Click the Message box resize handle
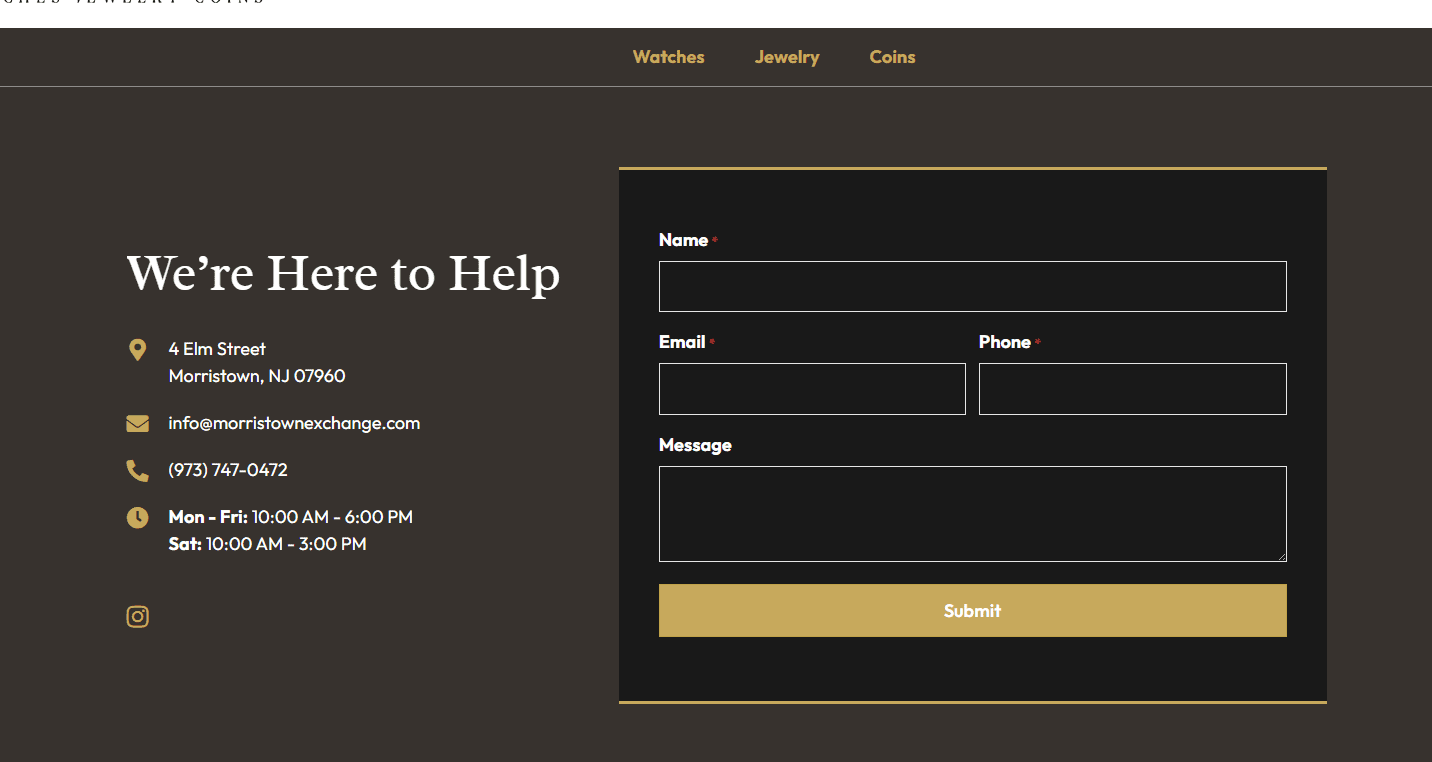Screen dimensions: 1432x762 click(1281, 556)
